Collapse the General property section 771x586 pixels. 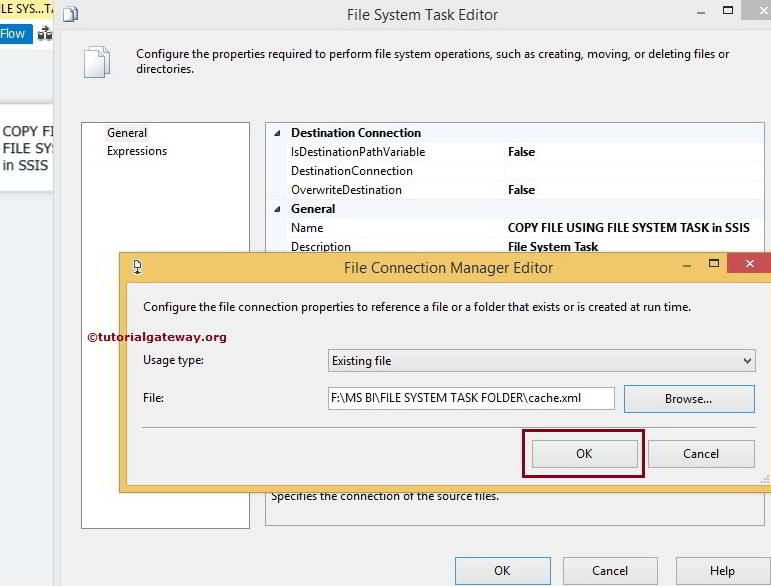[277, 209]
